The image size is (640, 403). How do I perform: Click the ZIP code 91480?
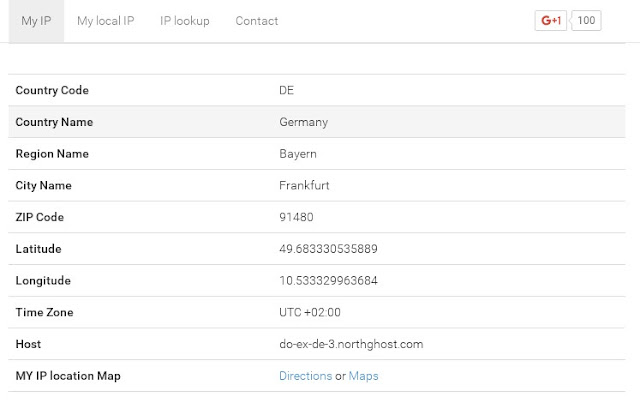tap(298, 218)
